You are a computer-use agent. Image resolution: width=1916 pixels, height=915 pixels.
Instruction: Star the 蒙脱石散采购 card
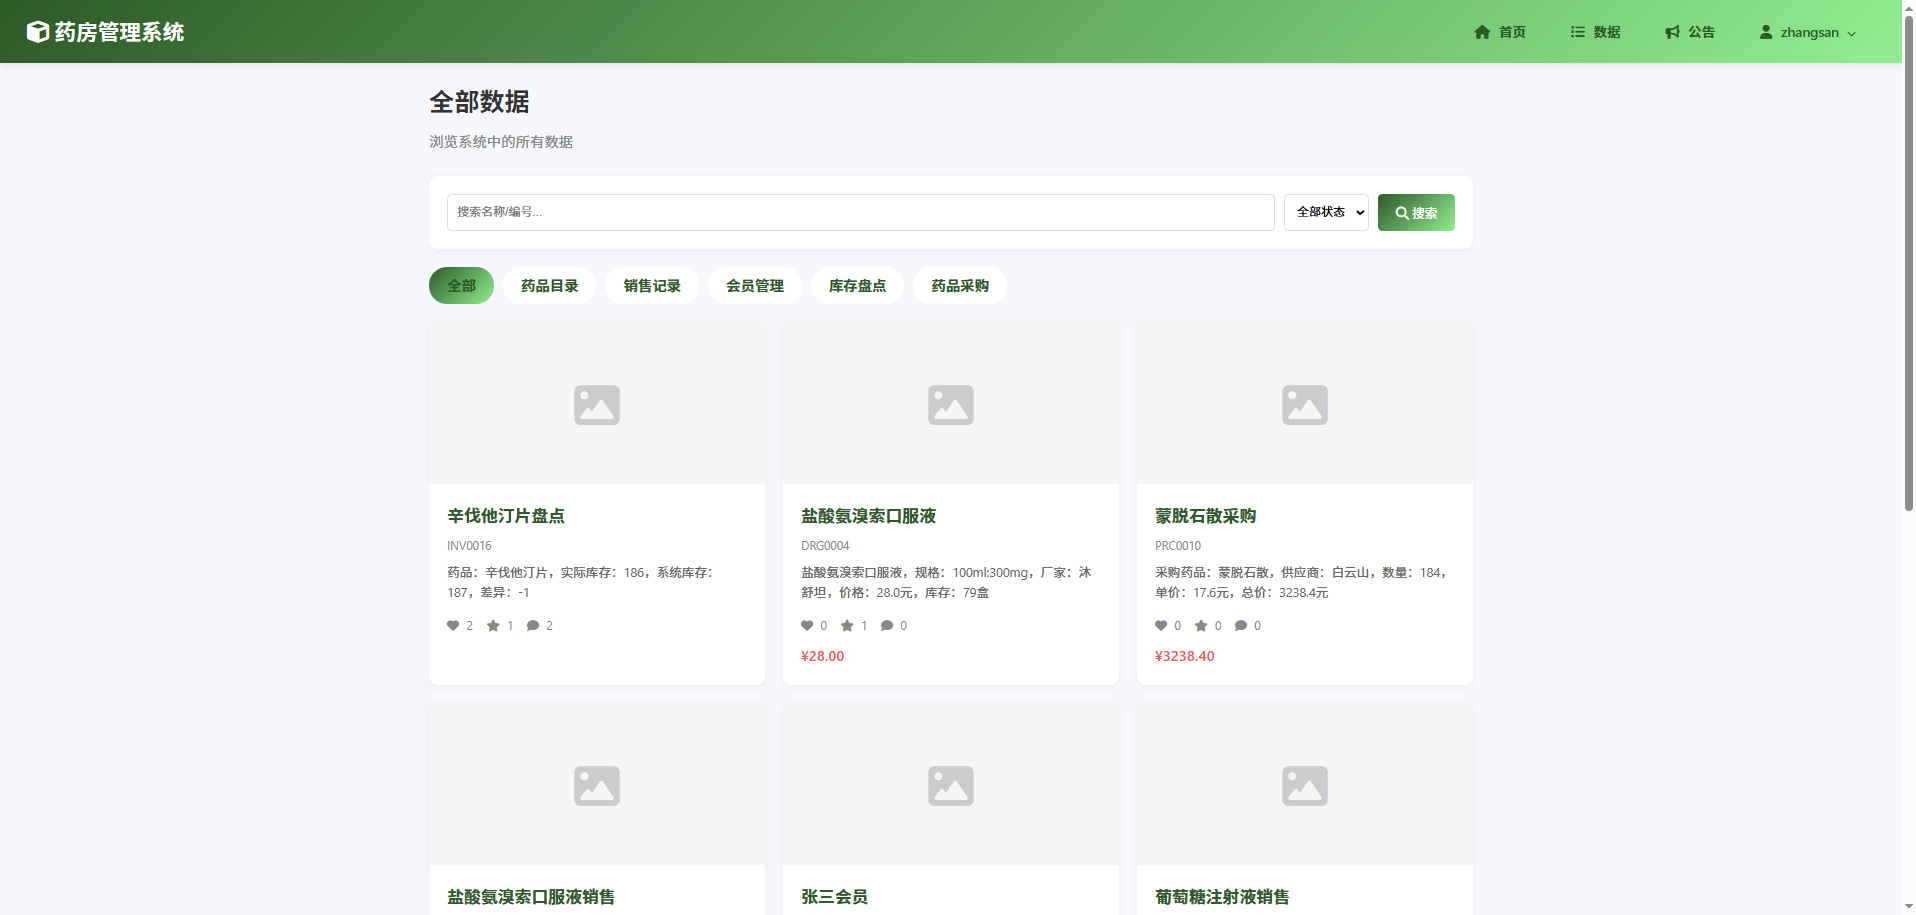tap(1201, 626)
